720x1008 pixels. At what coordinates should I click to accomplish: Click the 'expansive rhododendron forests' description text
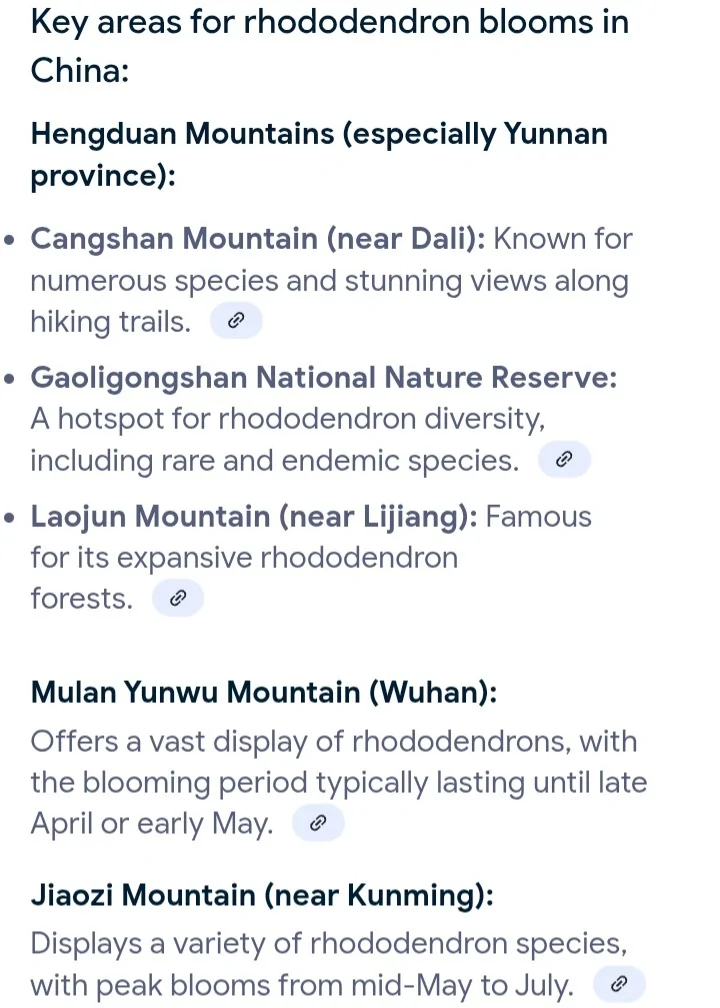243,557
